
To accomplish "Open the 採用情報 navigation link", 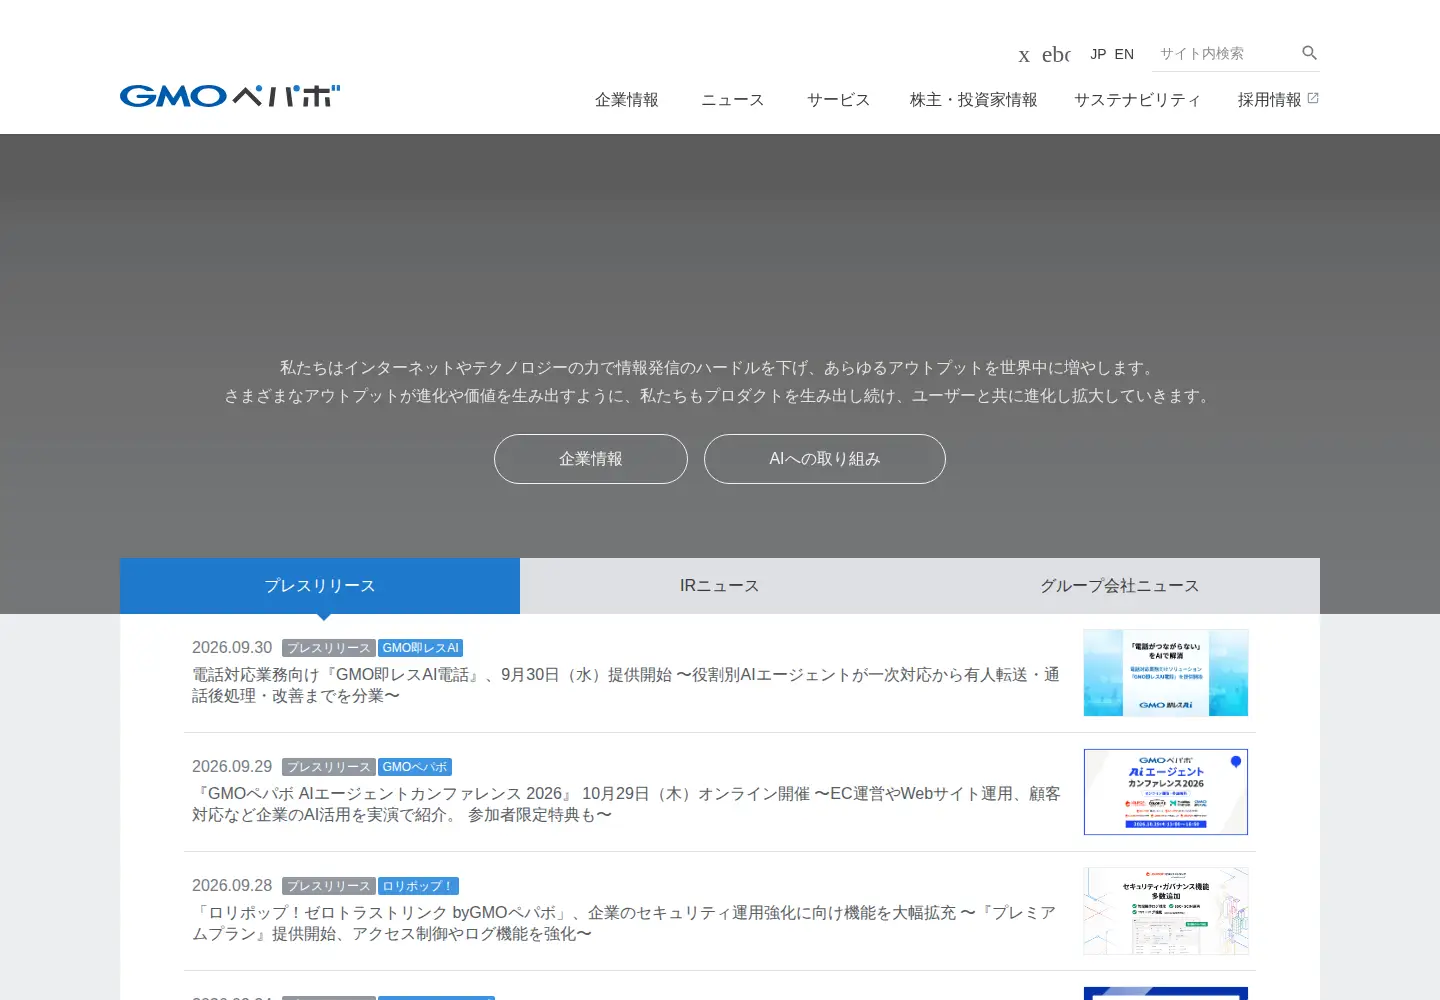I will (1270, 100).
